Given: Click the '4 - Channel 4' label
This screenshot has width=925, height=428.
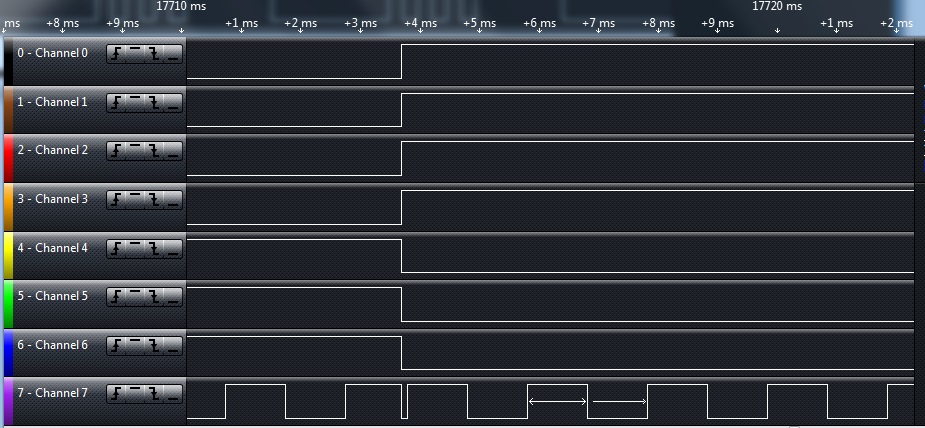Looking at the screenshot, I should click(53, 248).
